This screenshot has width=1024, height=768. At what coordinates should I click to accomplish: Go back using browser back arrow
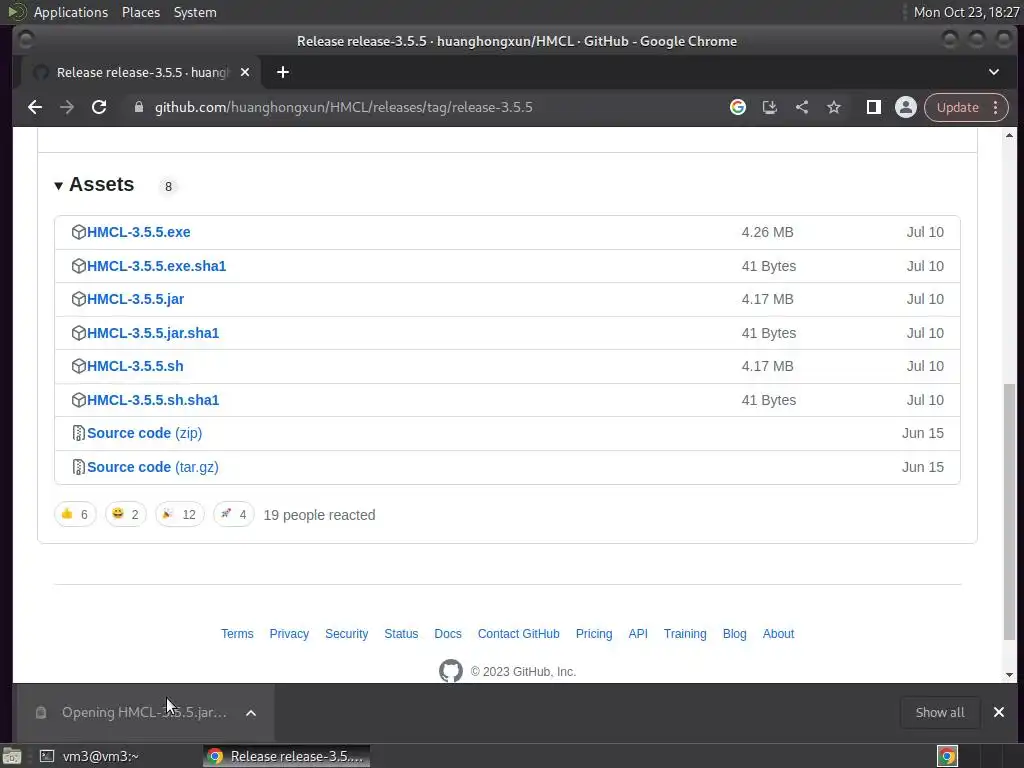(35, 107)
